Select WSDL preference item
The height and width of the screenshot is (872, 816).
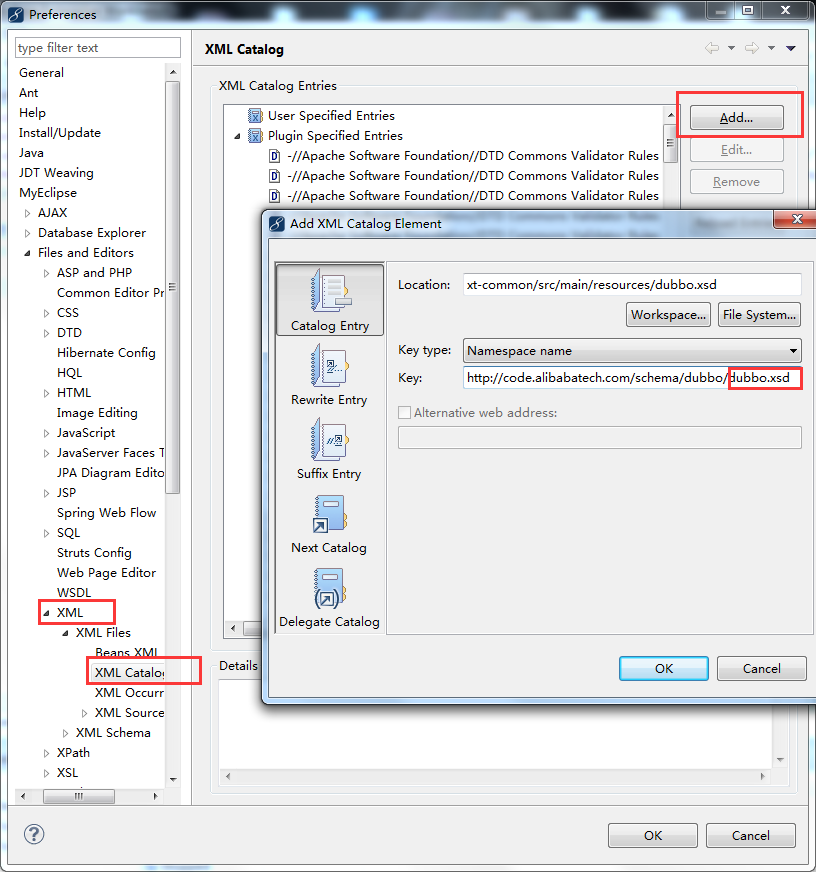point(74,593)
